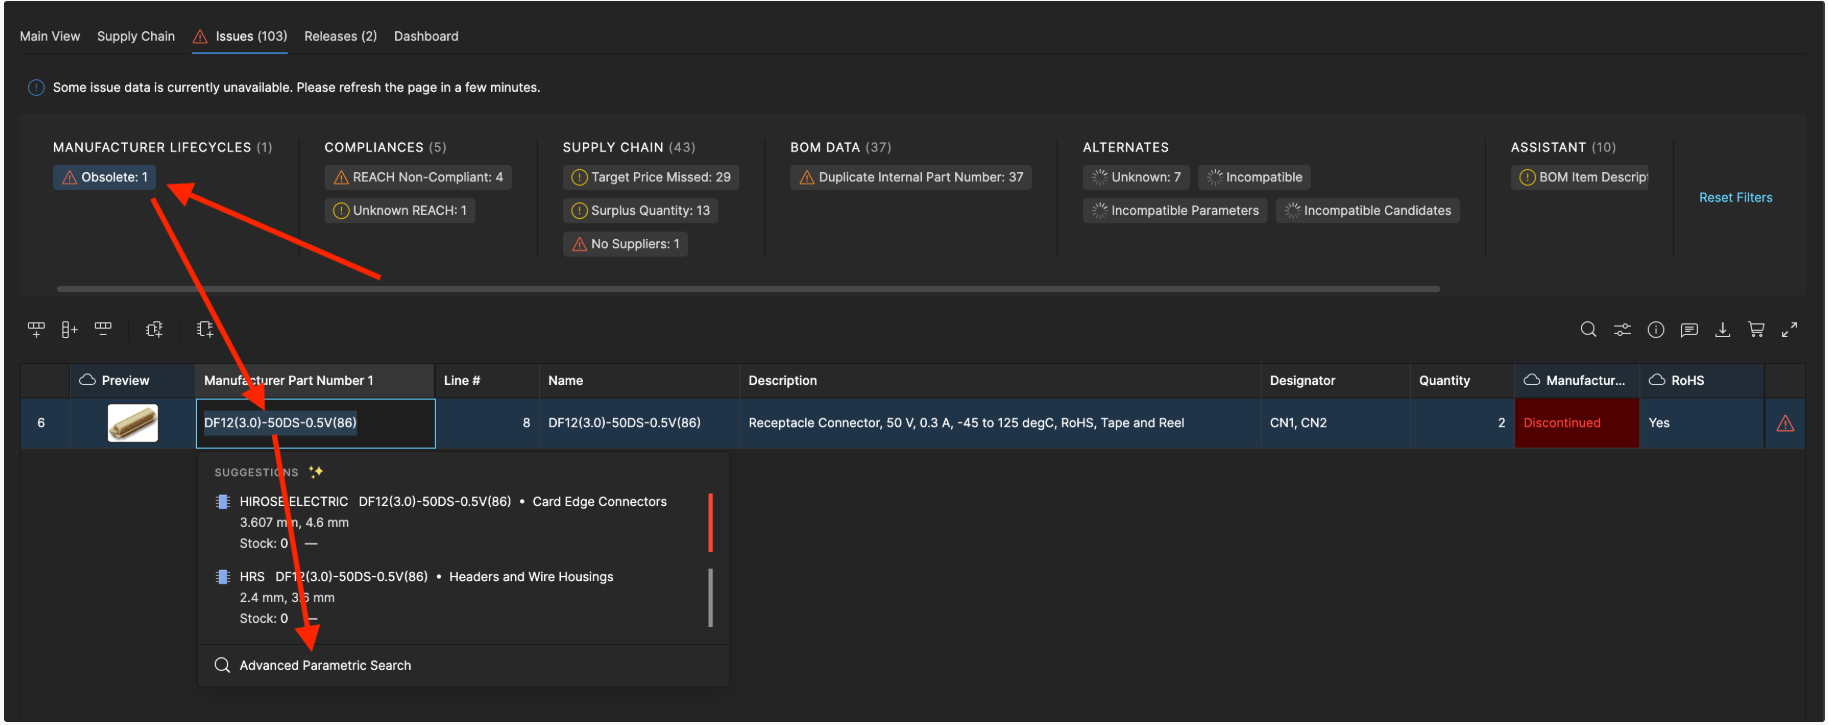Image resolution: width=1828 pixels, height=725 pixels.
Task: Click the row number 6 cell
Action: pyautogui.click(x=45, y=423)
